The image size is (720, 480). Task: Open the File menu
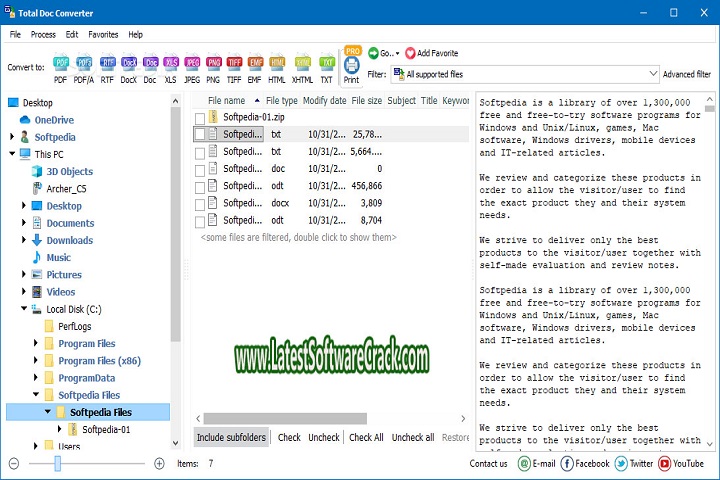point(15,34)
